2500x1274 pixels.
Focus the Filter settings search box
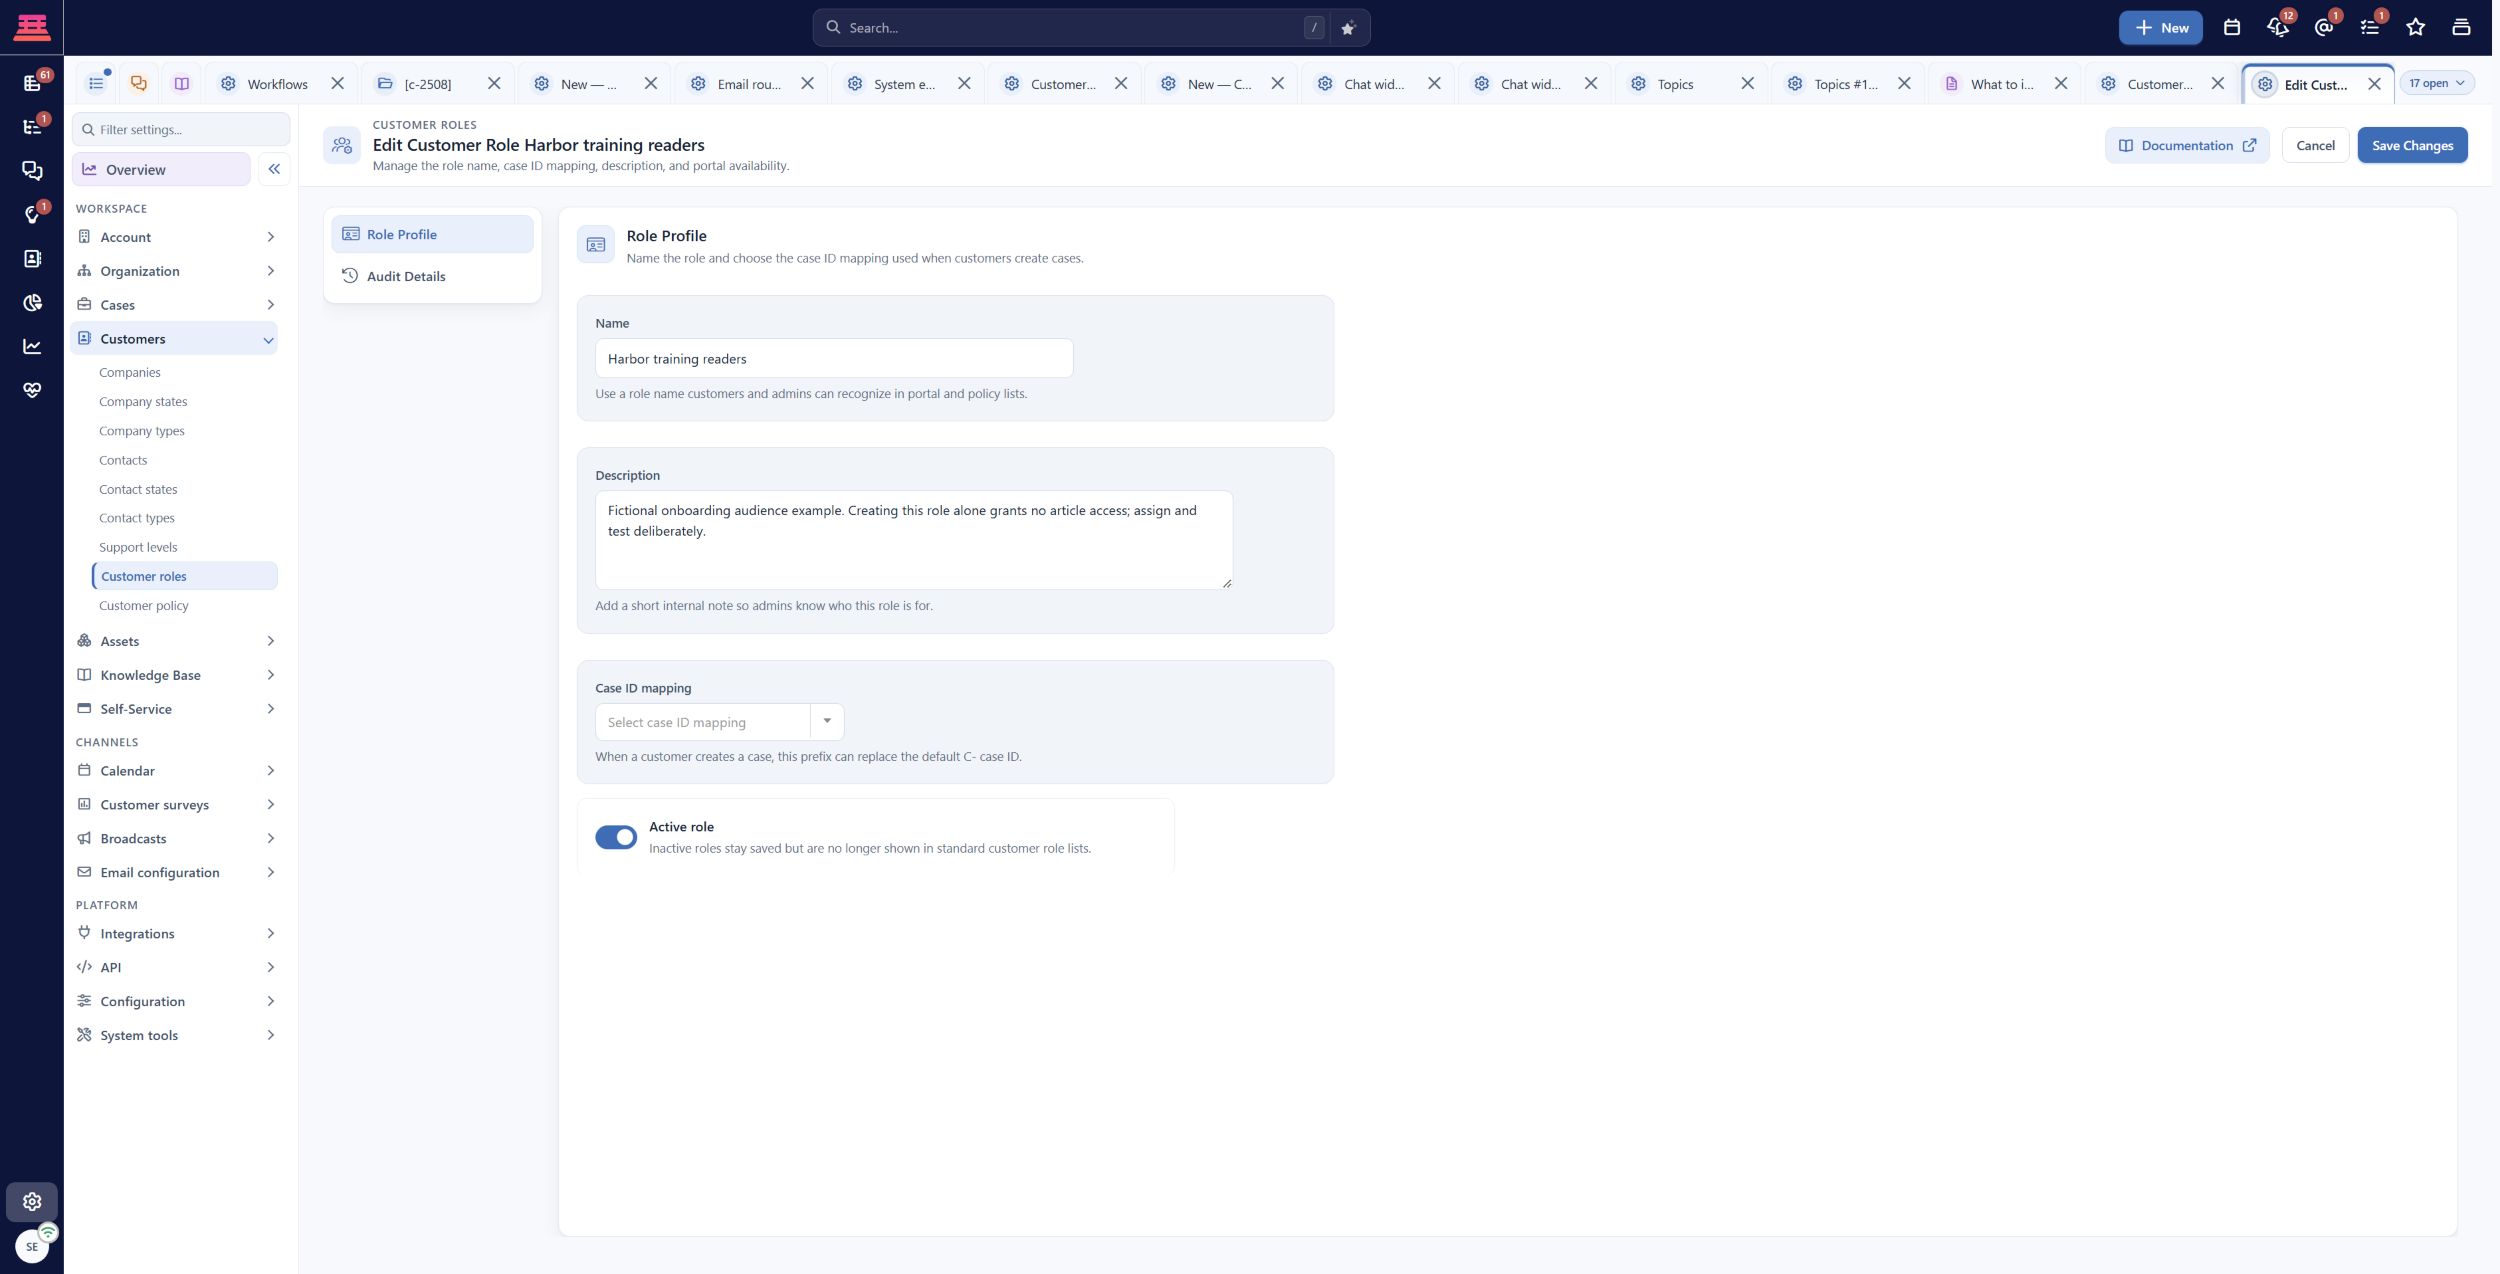181,129
